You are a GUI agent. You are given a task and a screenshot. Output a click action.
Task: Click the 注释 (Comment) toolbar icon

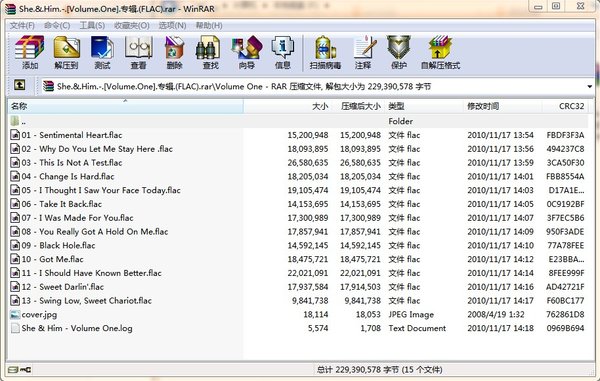(364, 47)
